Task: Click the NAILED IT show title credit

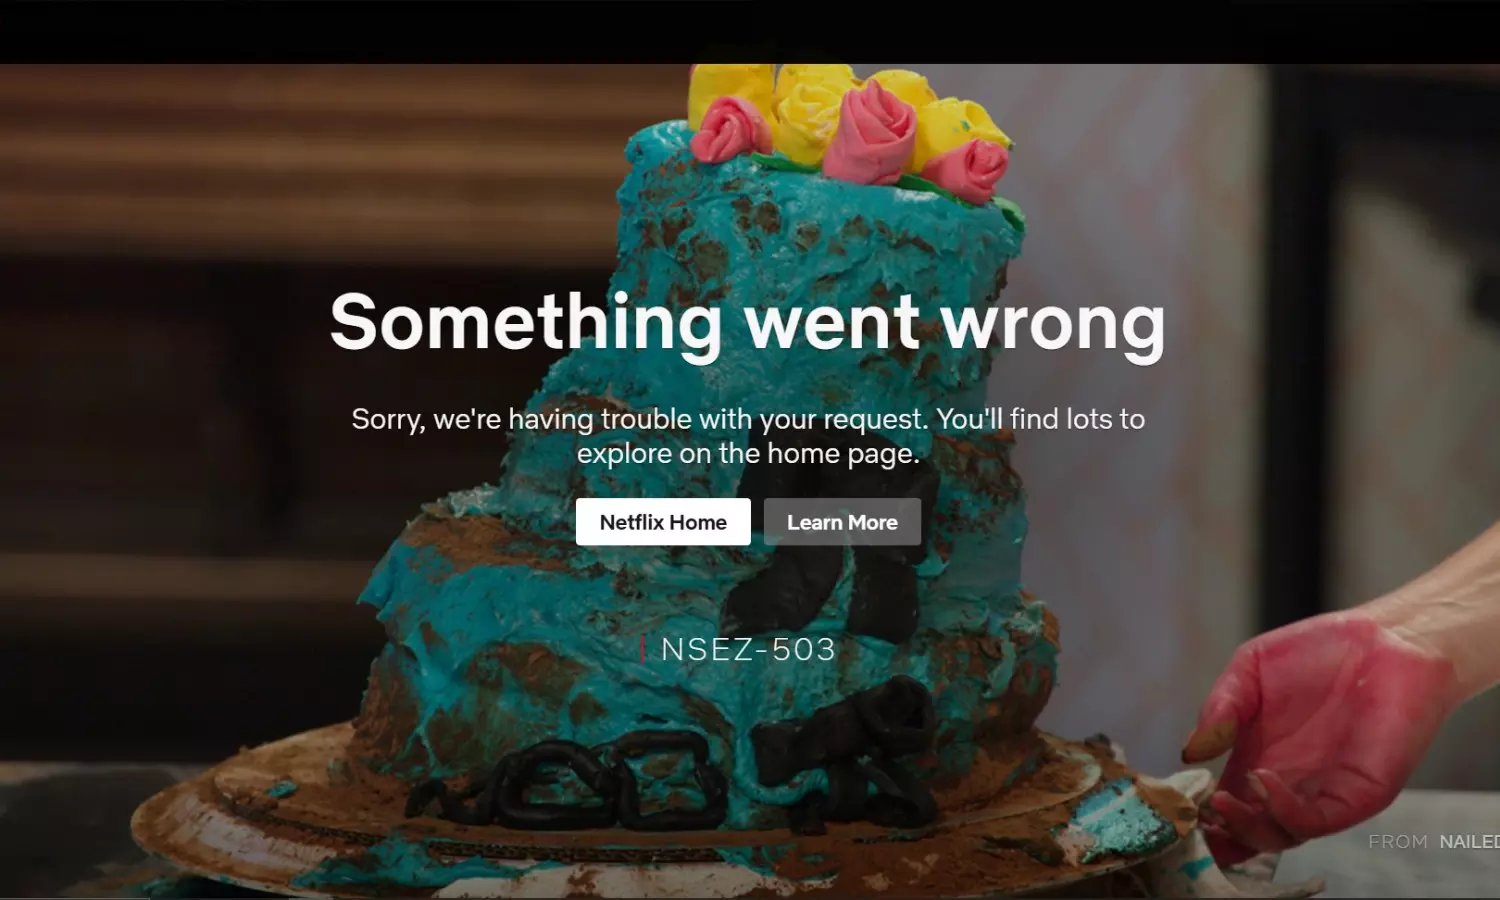Action: pos(1469,842)
